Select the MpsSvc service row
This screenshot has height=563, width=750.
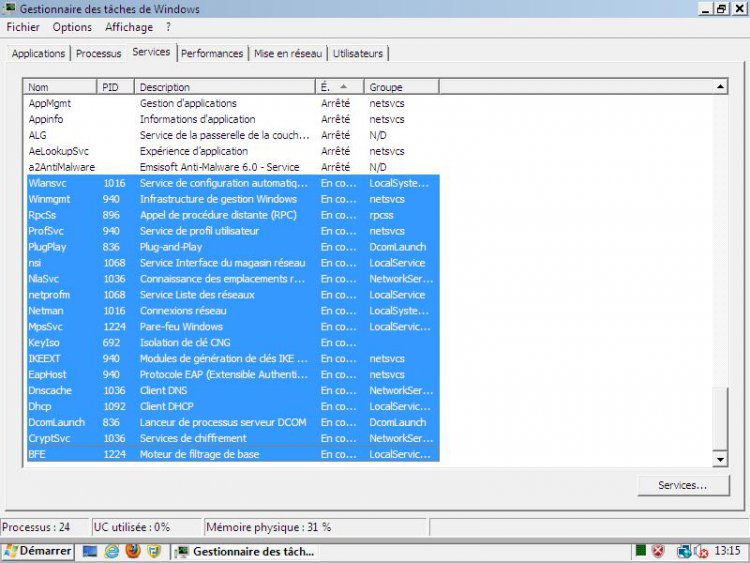pos(232,326)
